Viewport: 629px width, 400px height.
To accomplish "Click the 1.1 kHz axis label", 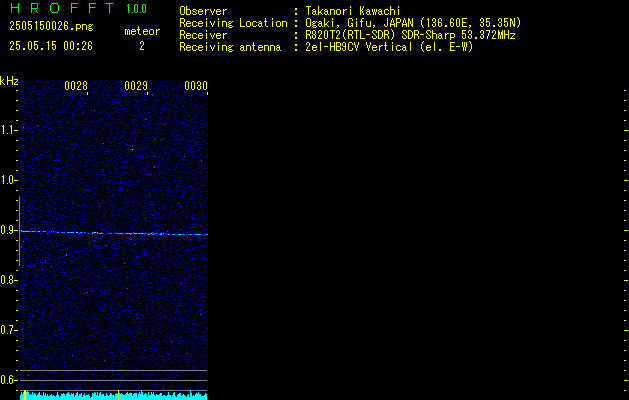I will 8,130.
